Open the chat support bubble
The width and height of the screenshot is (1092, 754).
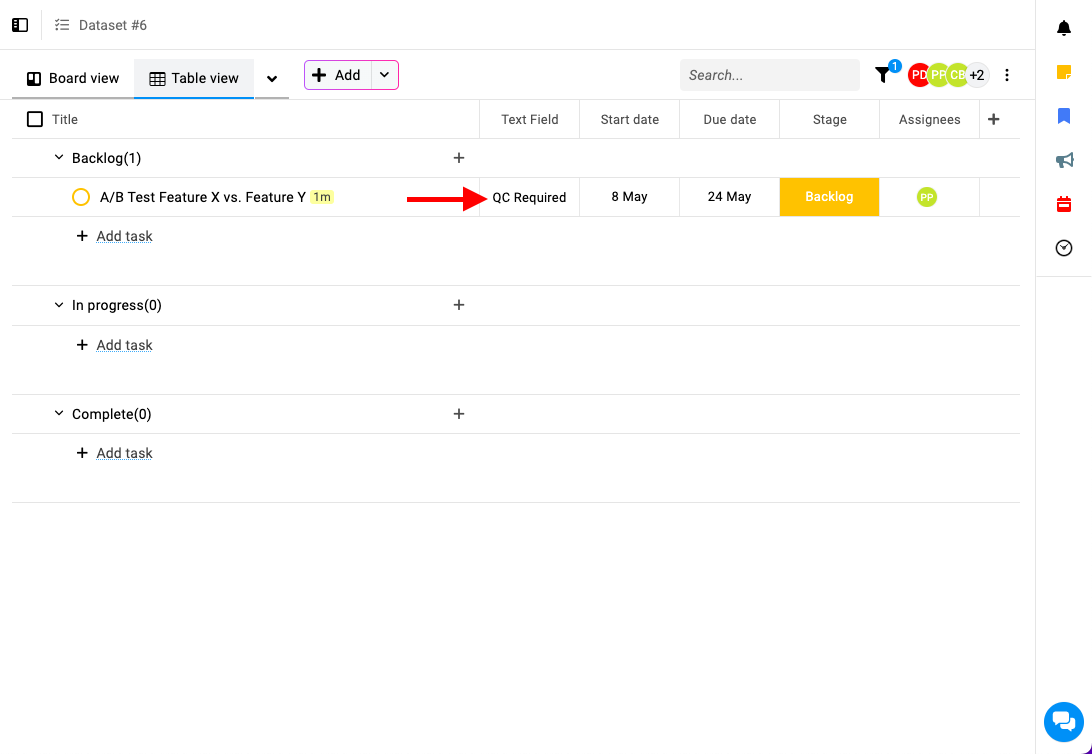(x=1063, y=721)
